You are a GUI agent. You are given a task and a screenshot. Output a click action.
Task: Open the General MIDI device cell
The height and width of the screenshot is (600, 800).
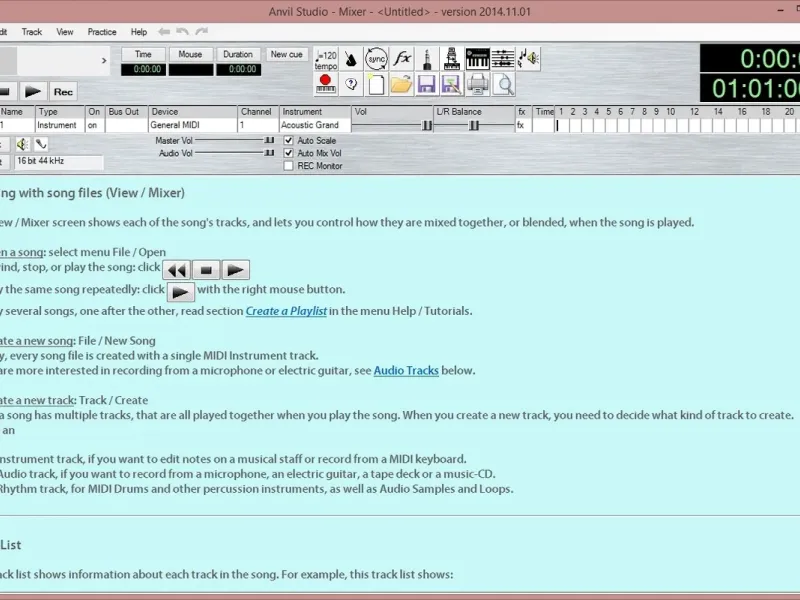tap(192, 126)
